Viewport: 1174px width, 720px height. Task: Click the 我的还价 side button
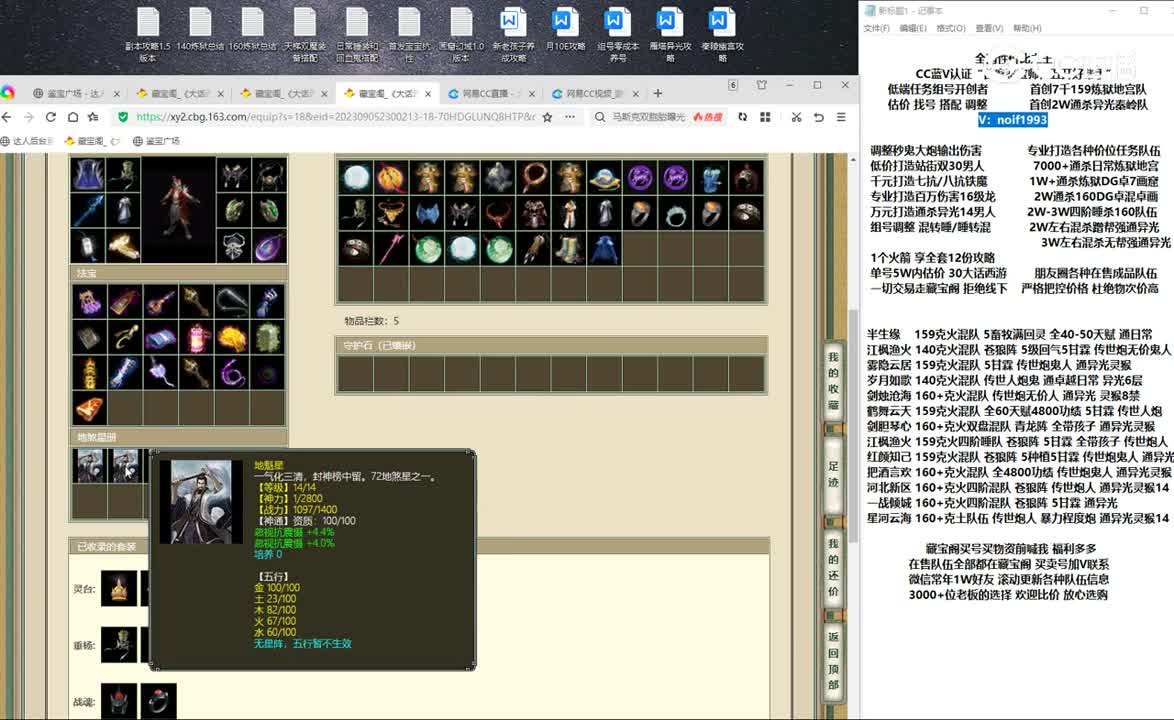coord(833,567)
